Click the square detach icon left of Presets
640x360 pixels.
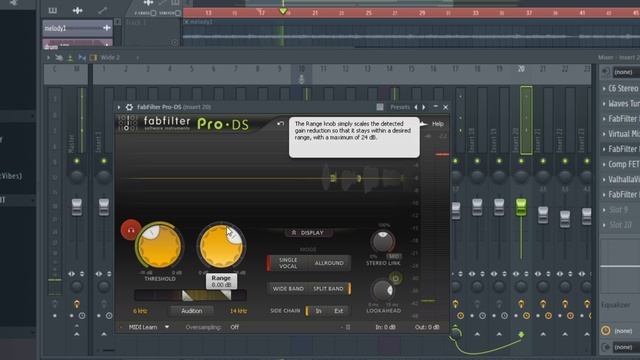380,107
